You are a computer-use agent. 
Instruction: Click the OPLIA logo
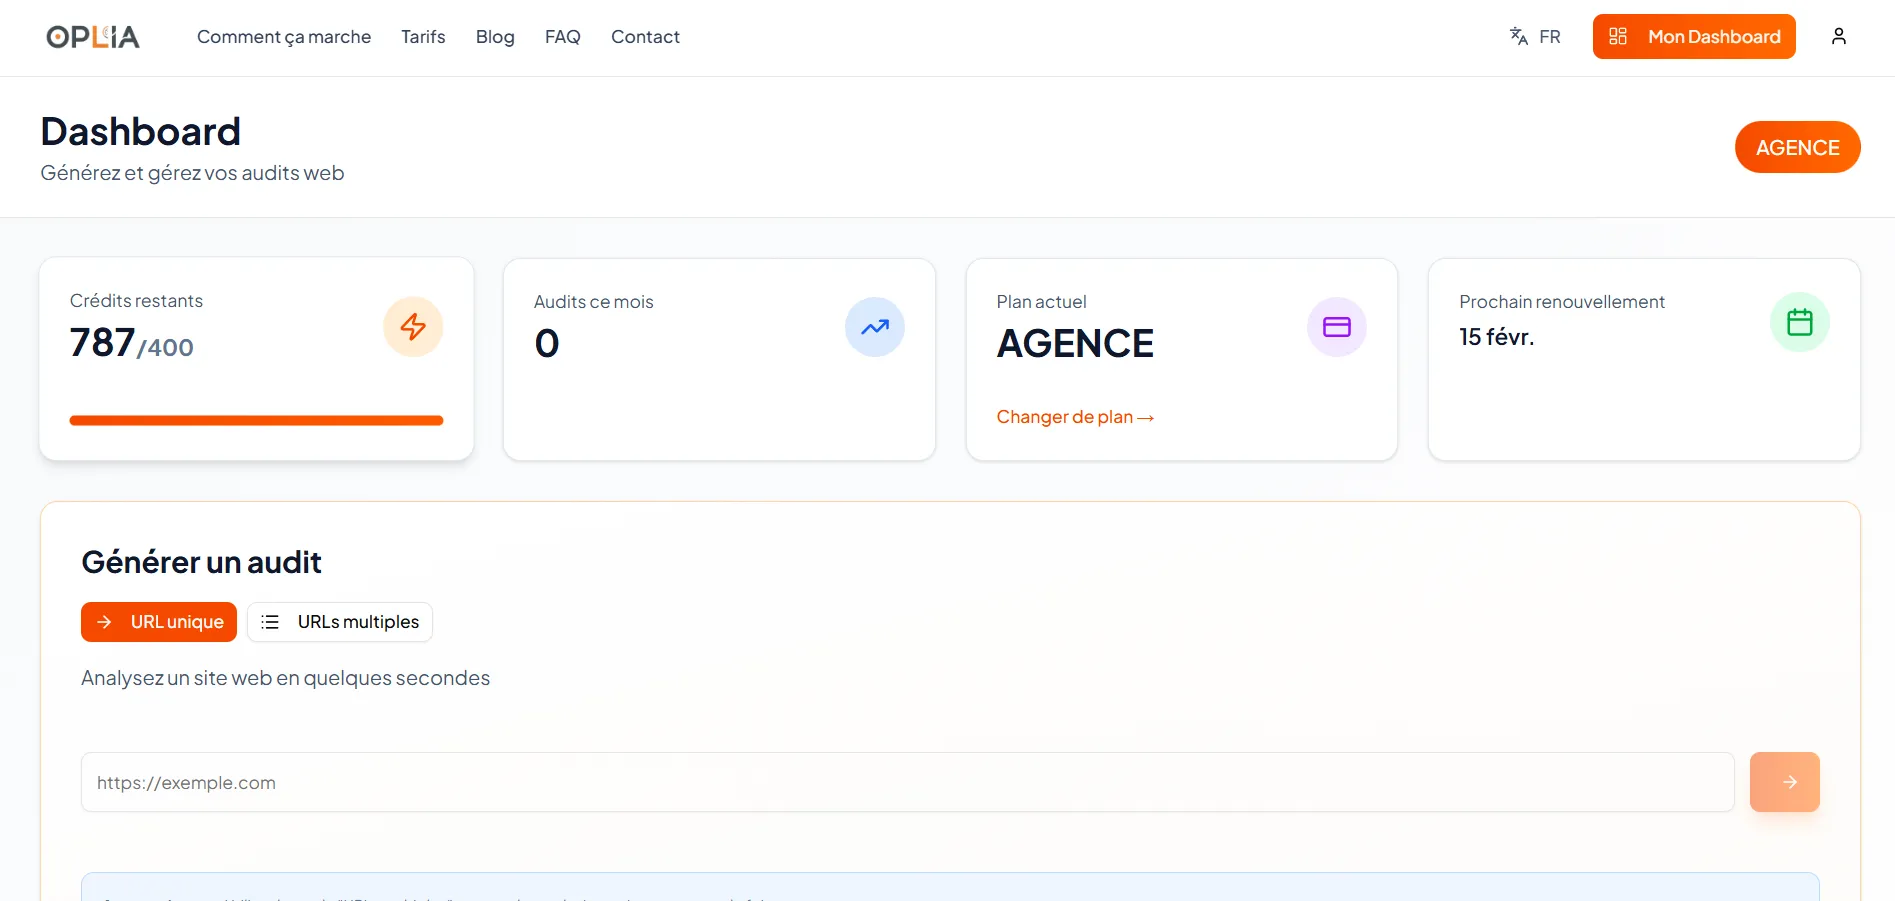click(x=93, y=37)
